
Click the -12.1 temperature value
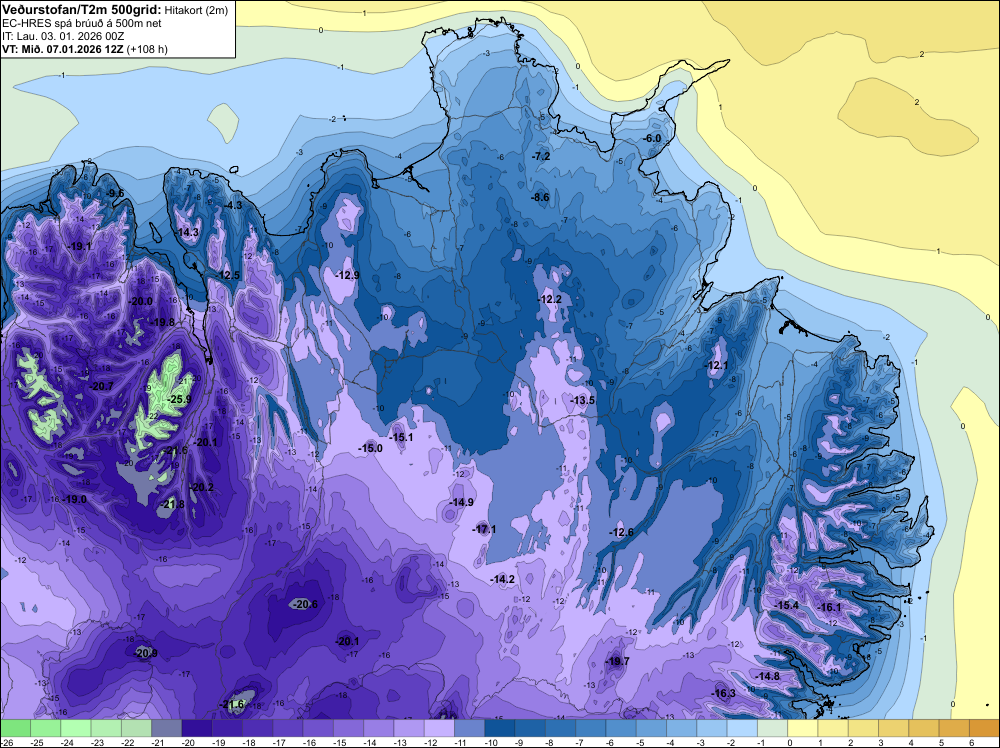pyautogui.click(x=716, y=365)
